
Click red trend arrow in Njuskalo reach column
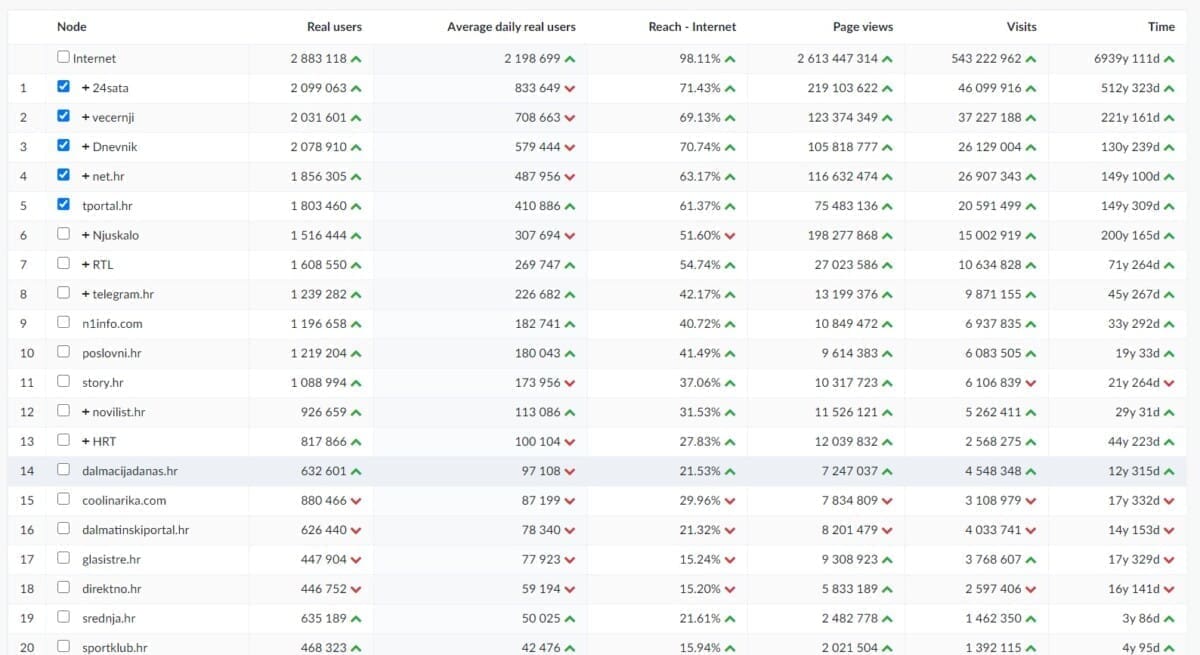[730, 235]
